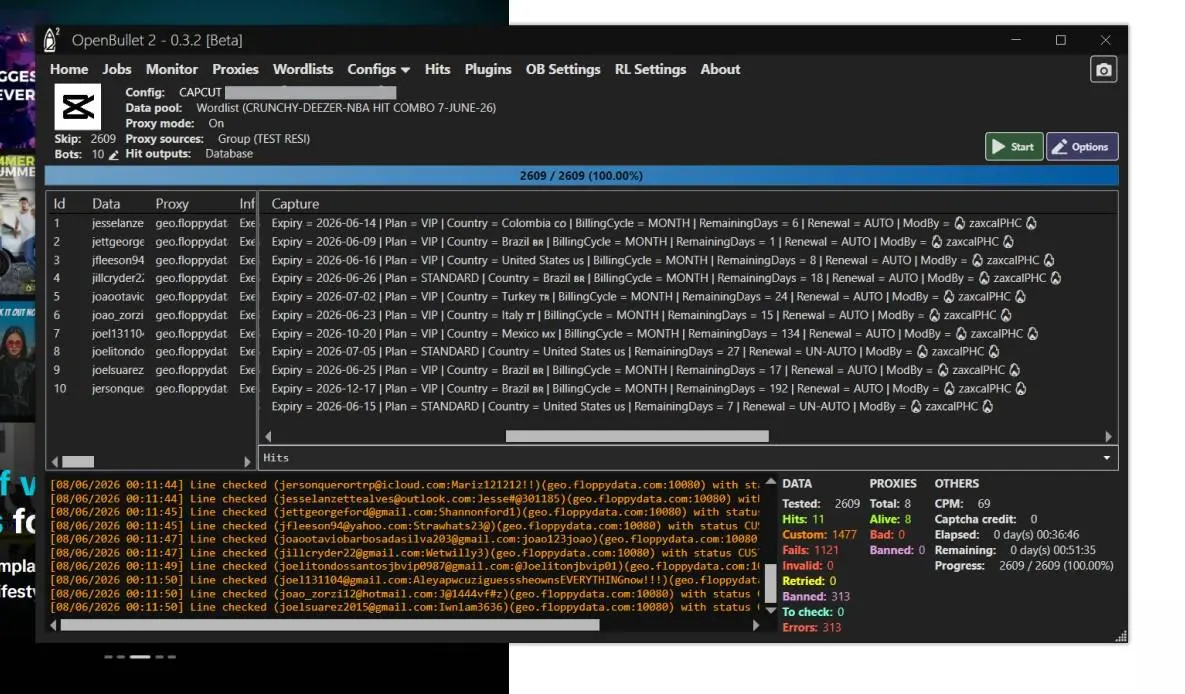Click the Errors 313 statistic
Image resolution: width=1185 pixels, height=694 pixels.
point(811,627)
